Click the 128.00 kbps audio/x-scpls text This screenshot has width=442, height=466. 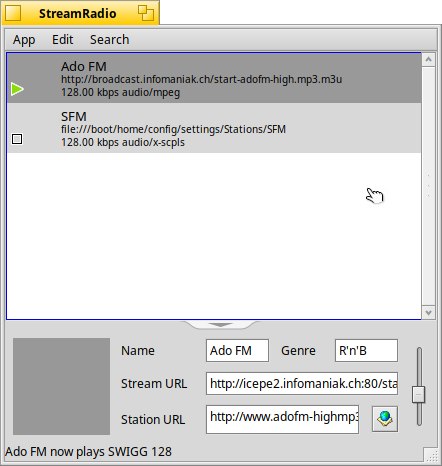pyautogui.click(x=123, y=142)
